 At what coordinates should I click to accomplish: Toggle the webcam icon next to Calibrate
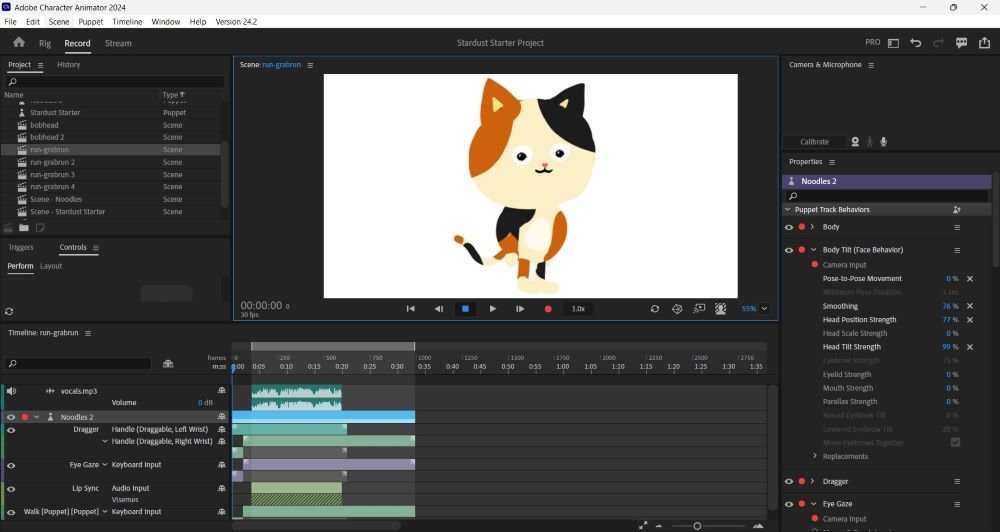pos(855,142)
